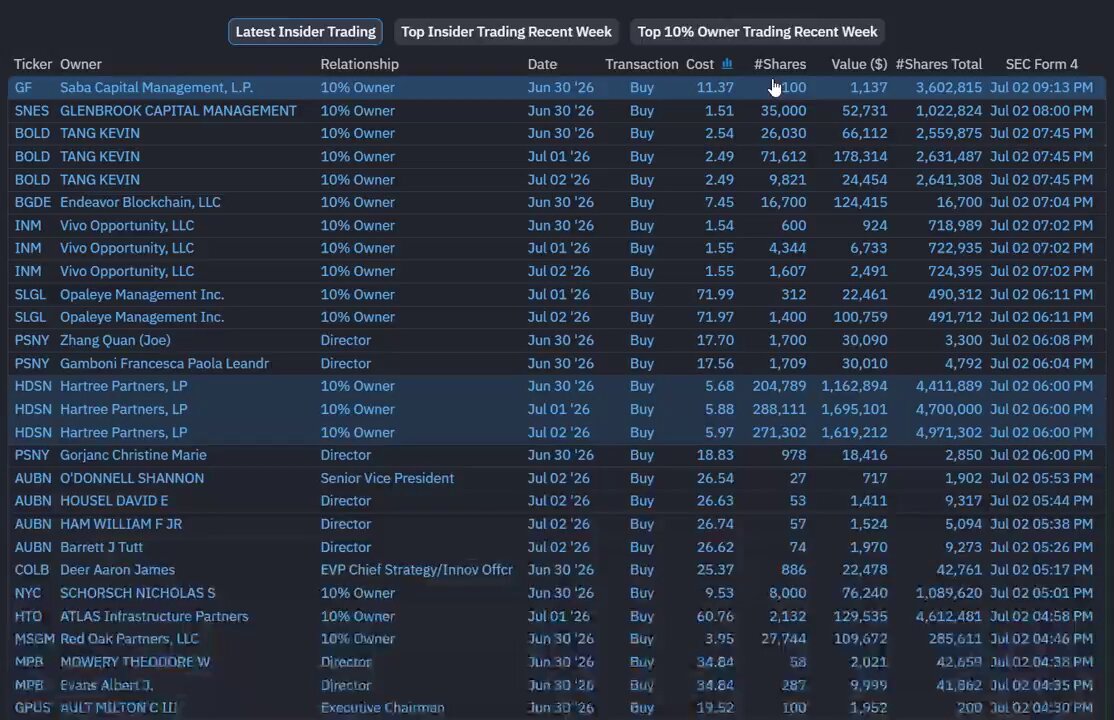Open SEC filing dated Jul 02 08:00 PM

(1042, 111)
